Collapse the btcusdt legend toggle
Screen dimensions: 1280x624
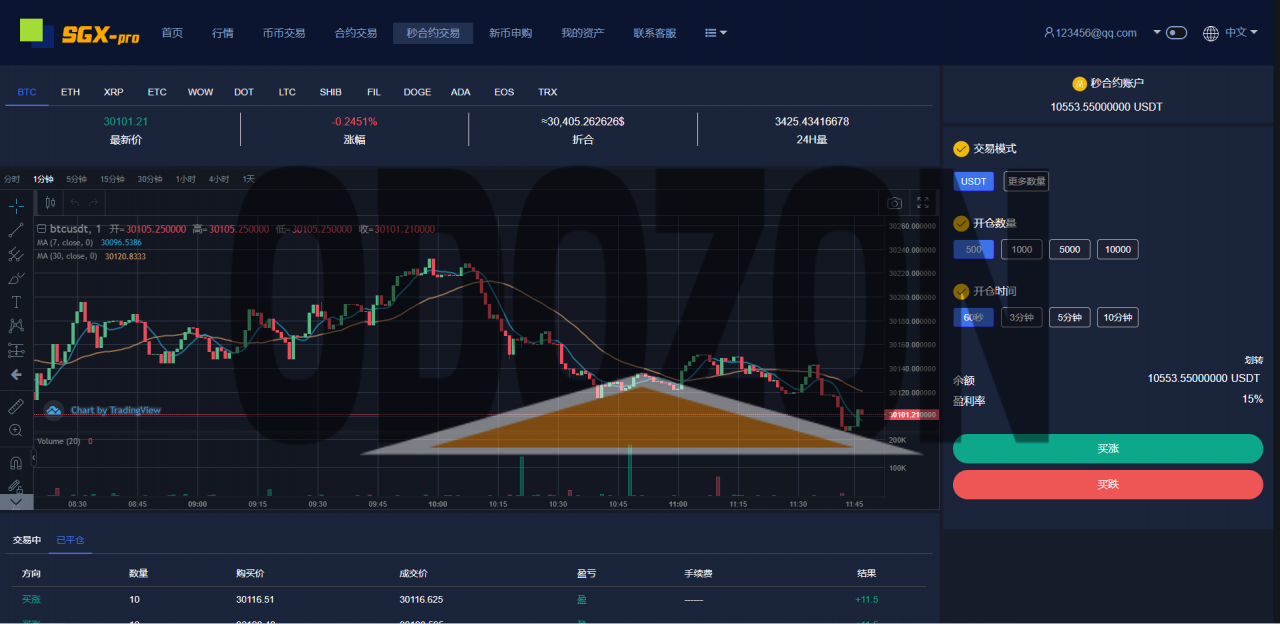pos(41,229)
